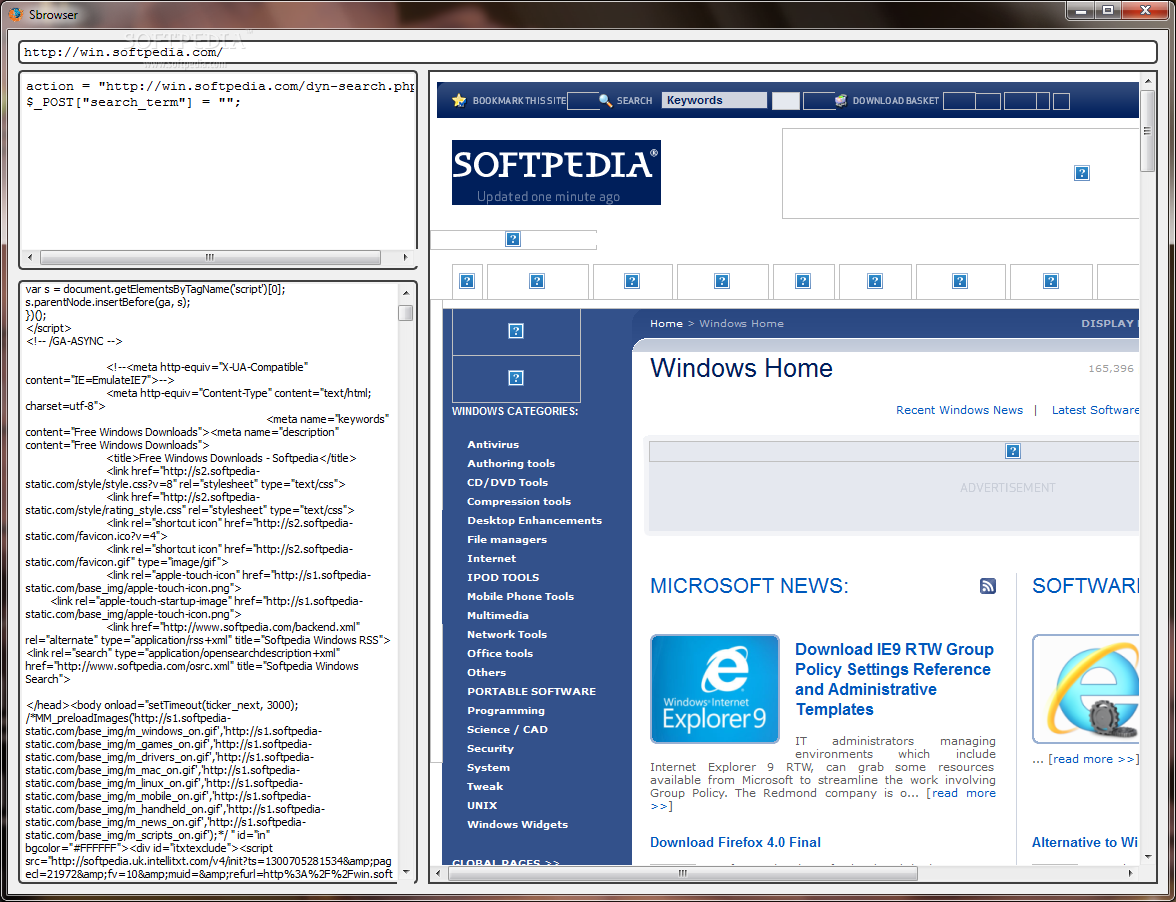Click the Softpedia logo banner
Screen dimensions: 1176x902
(x=556, y=172)
